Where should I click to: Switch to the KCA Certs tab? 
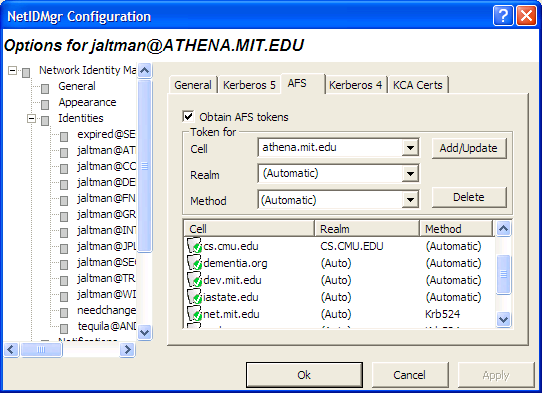point(418,85)
